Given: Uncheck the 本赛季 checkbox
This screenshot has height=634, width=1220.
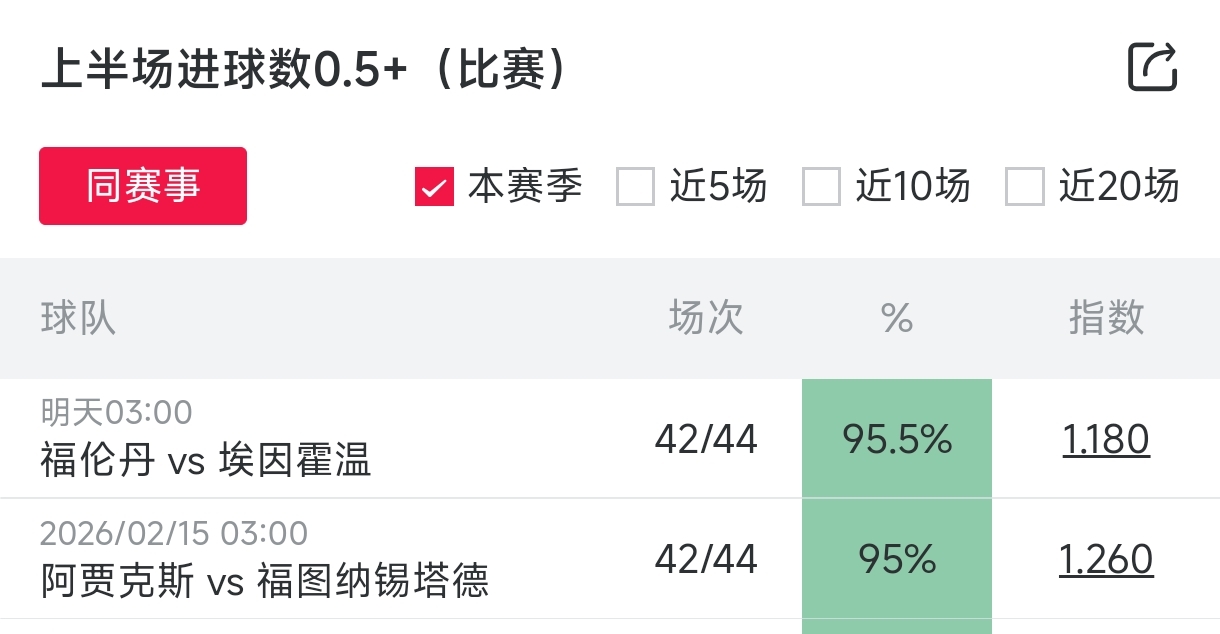Looking at the screenshot, I should tap(435, 187).
